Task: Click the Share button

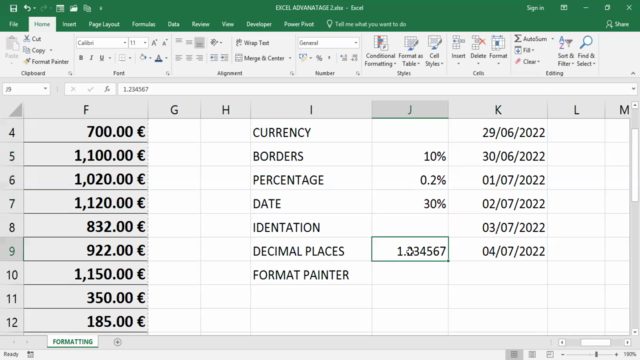Action: 617,24
